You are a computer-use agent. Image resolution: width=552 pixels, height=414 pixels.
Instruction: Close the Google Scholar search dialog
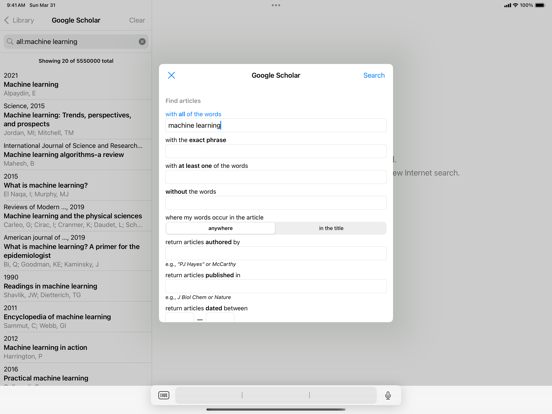tap(171, 75)
